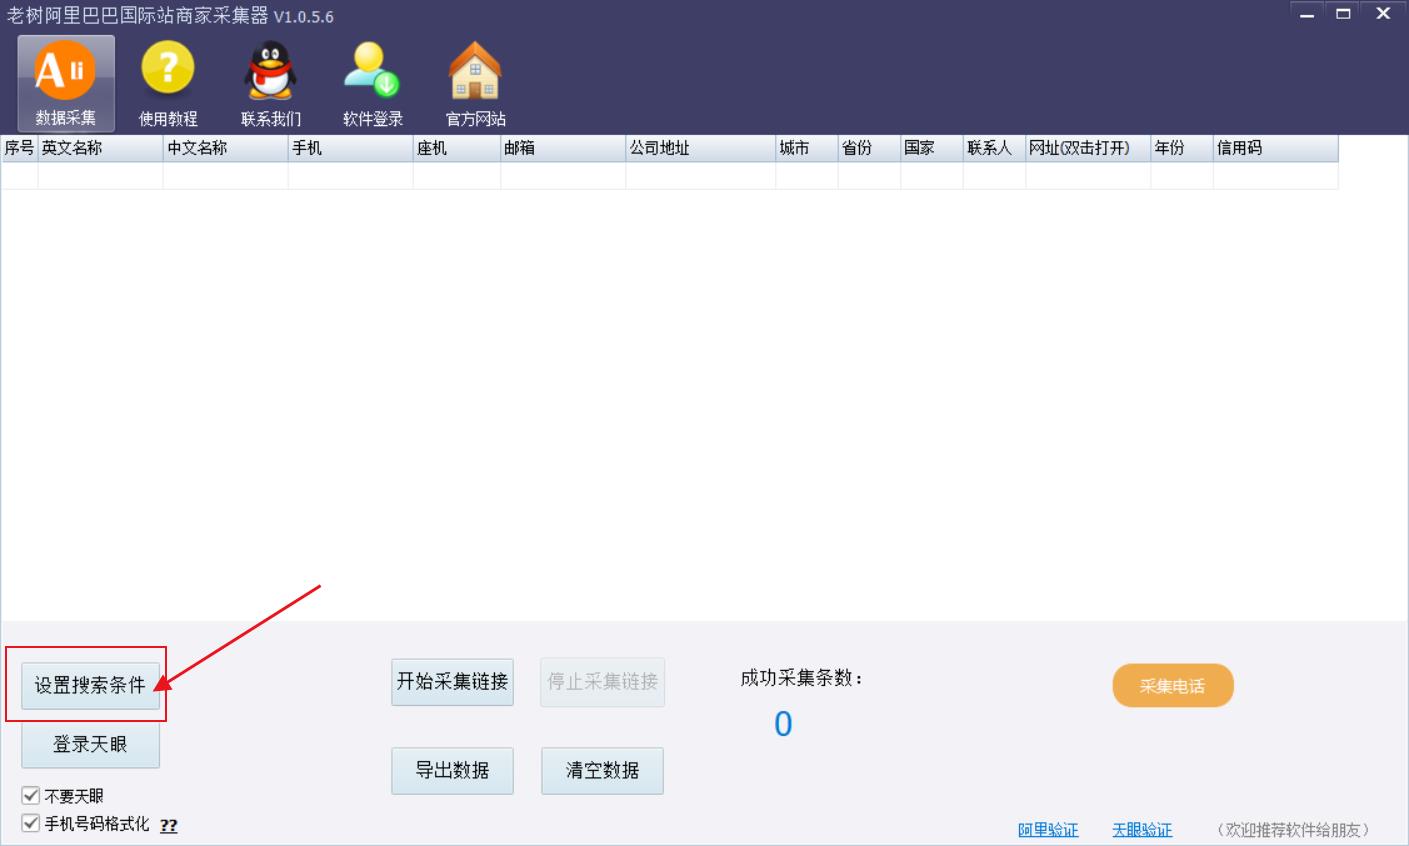This screenshot has height=846, width=1409.
Task: Click the 登录天眼 button
Action: pyautogui.click(x=90, y=744)
